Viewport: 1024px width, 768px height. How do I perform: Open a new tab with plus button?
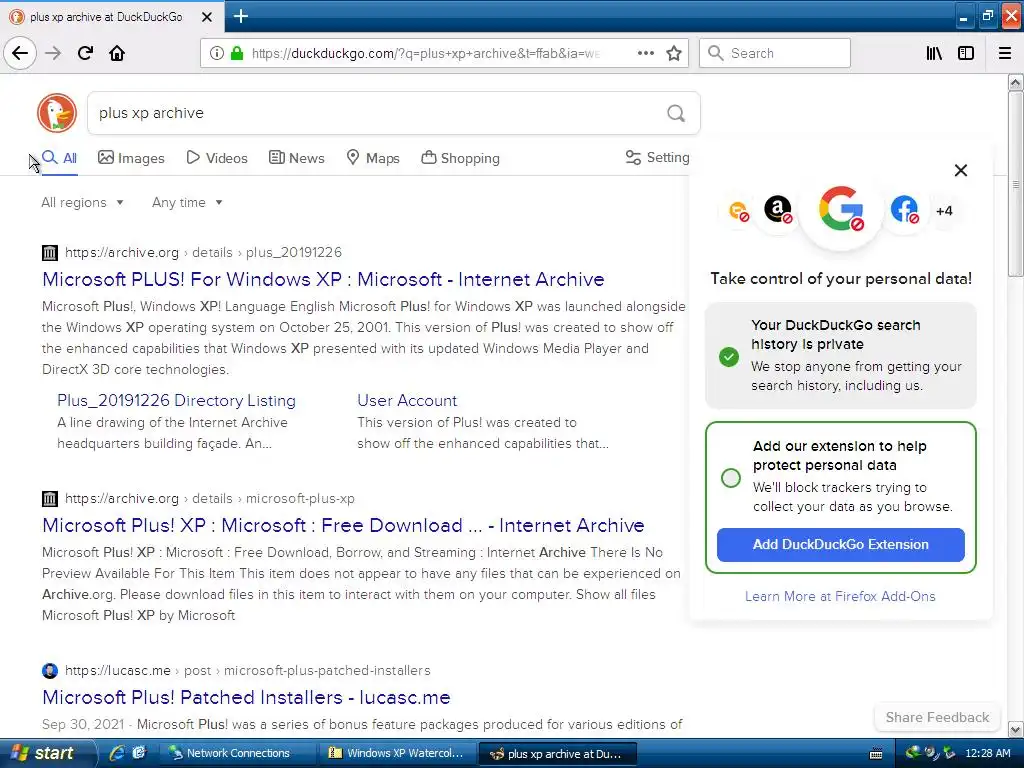click(240, 16)
